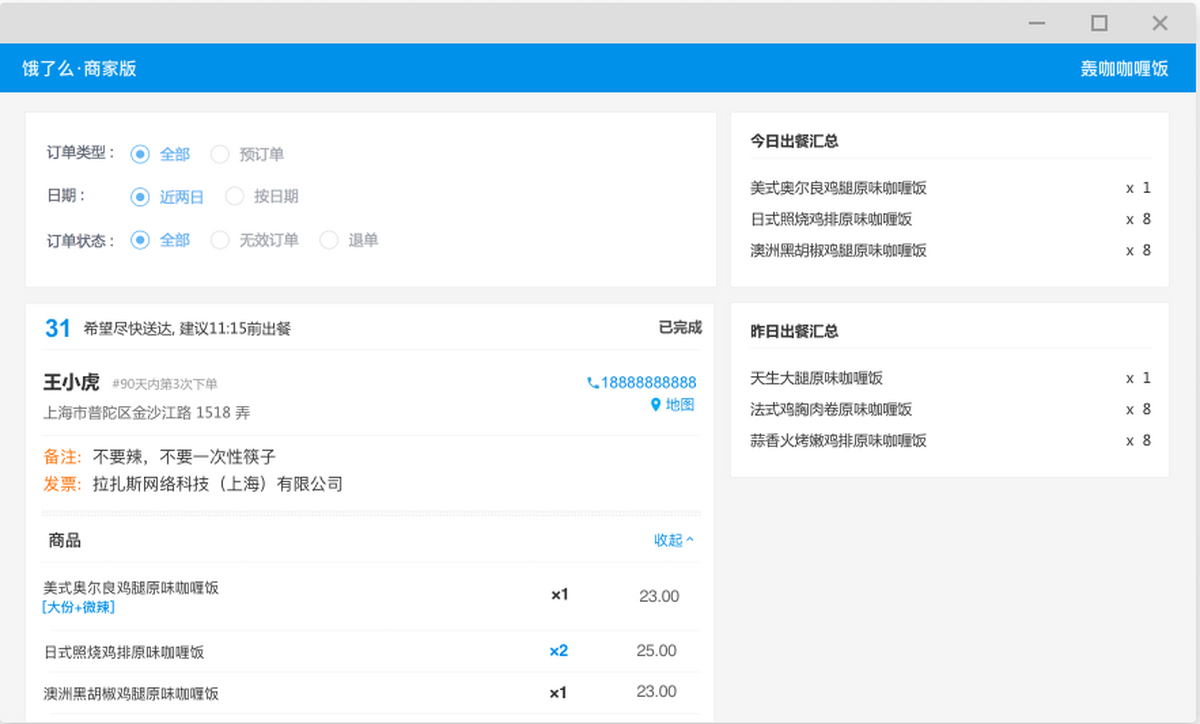1200x724 pixels.
Task: Click the #90天内第3次下单 label
Action: 165,384
